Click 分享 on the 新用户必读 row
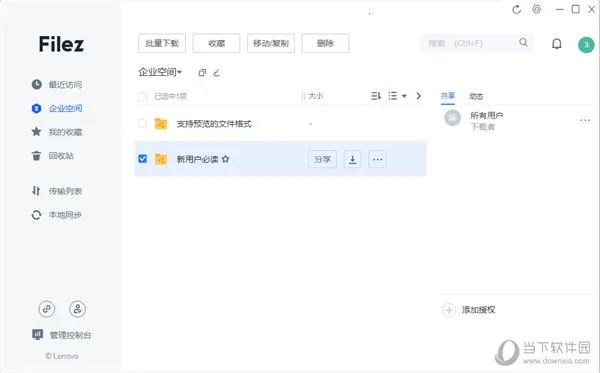The image size is (600, 373). tap(322, 159)
